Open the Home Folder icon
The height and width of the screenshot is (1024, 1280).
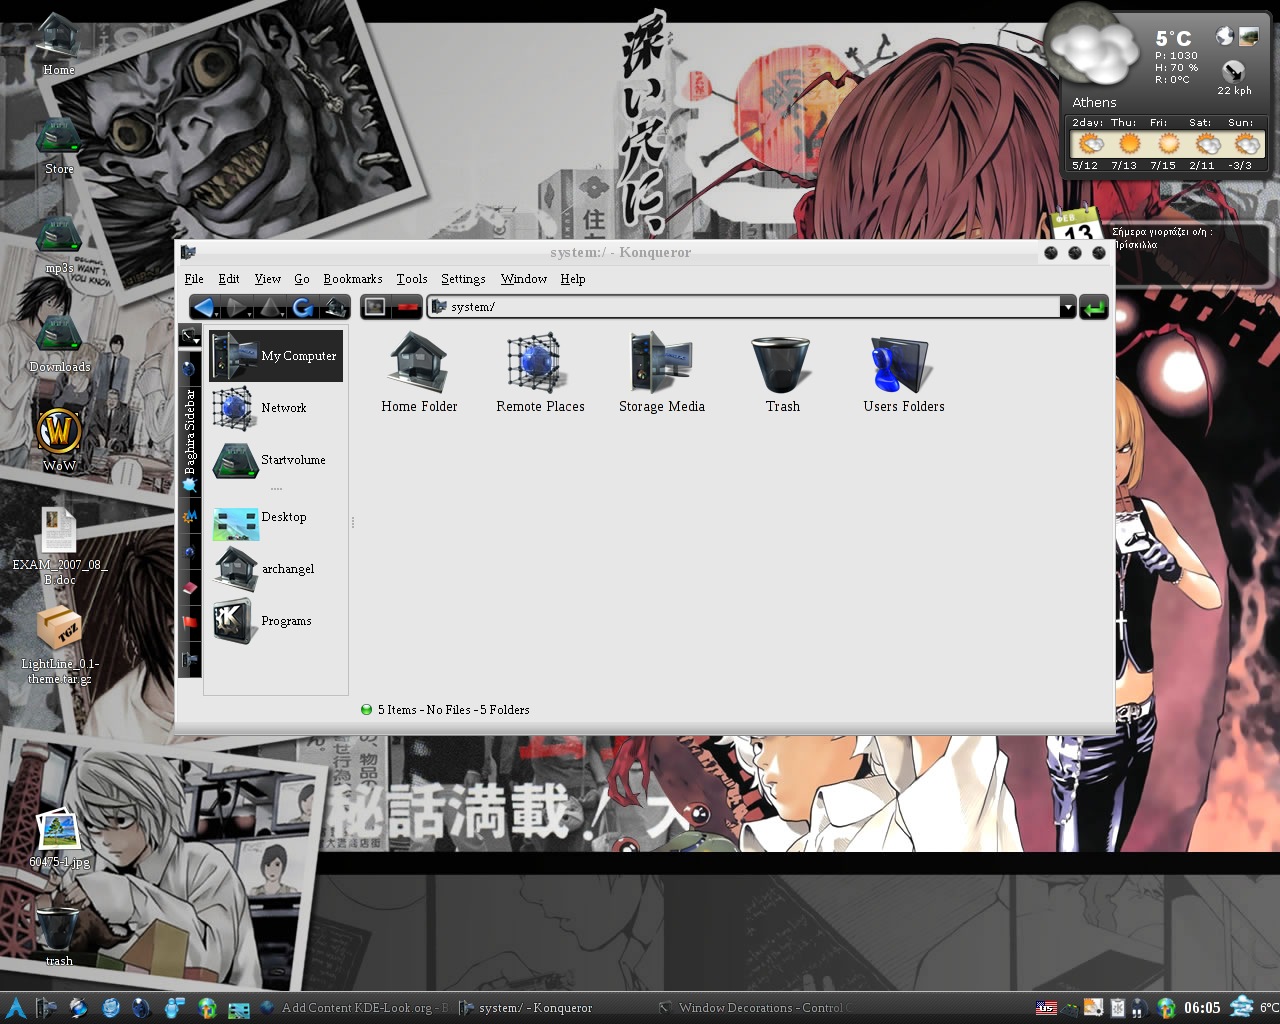point(419,373)
